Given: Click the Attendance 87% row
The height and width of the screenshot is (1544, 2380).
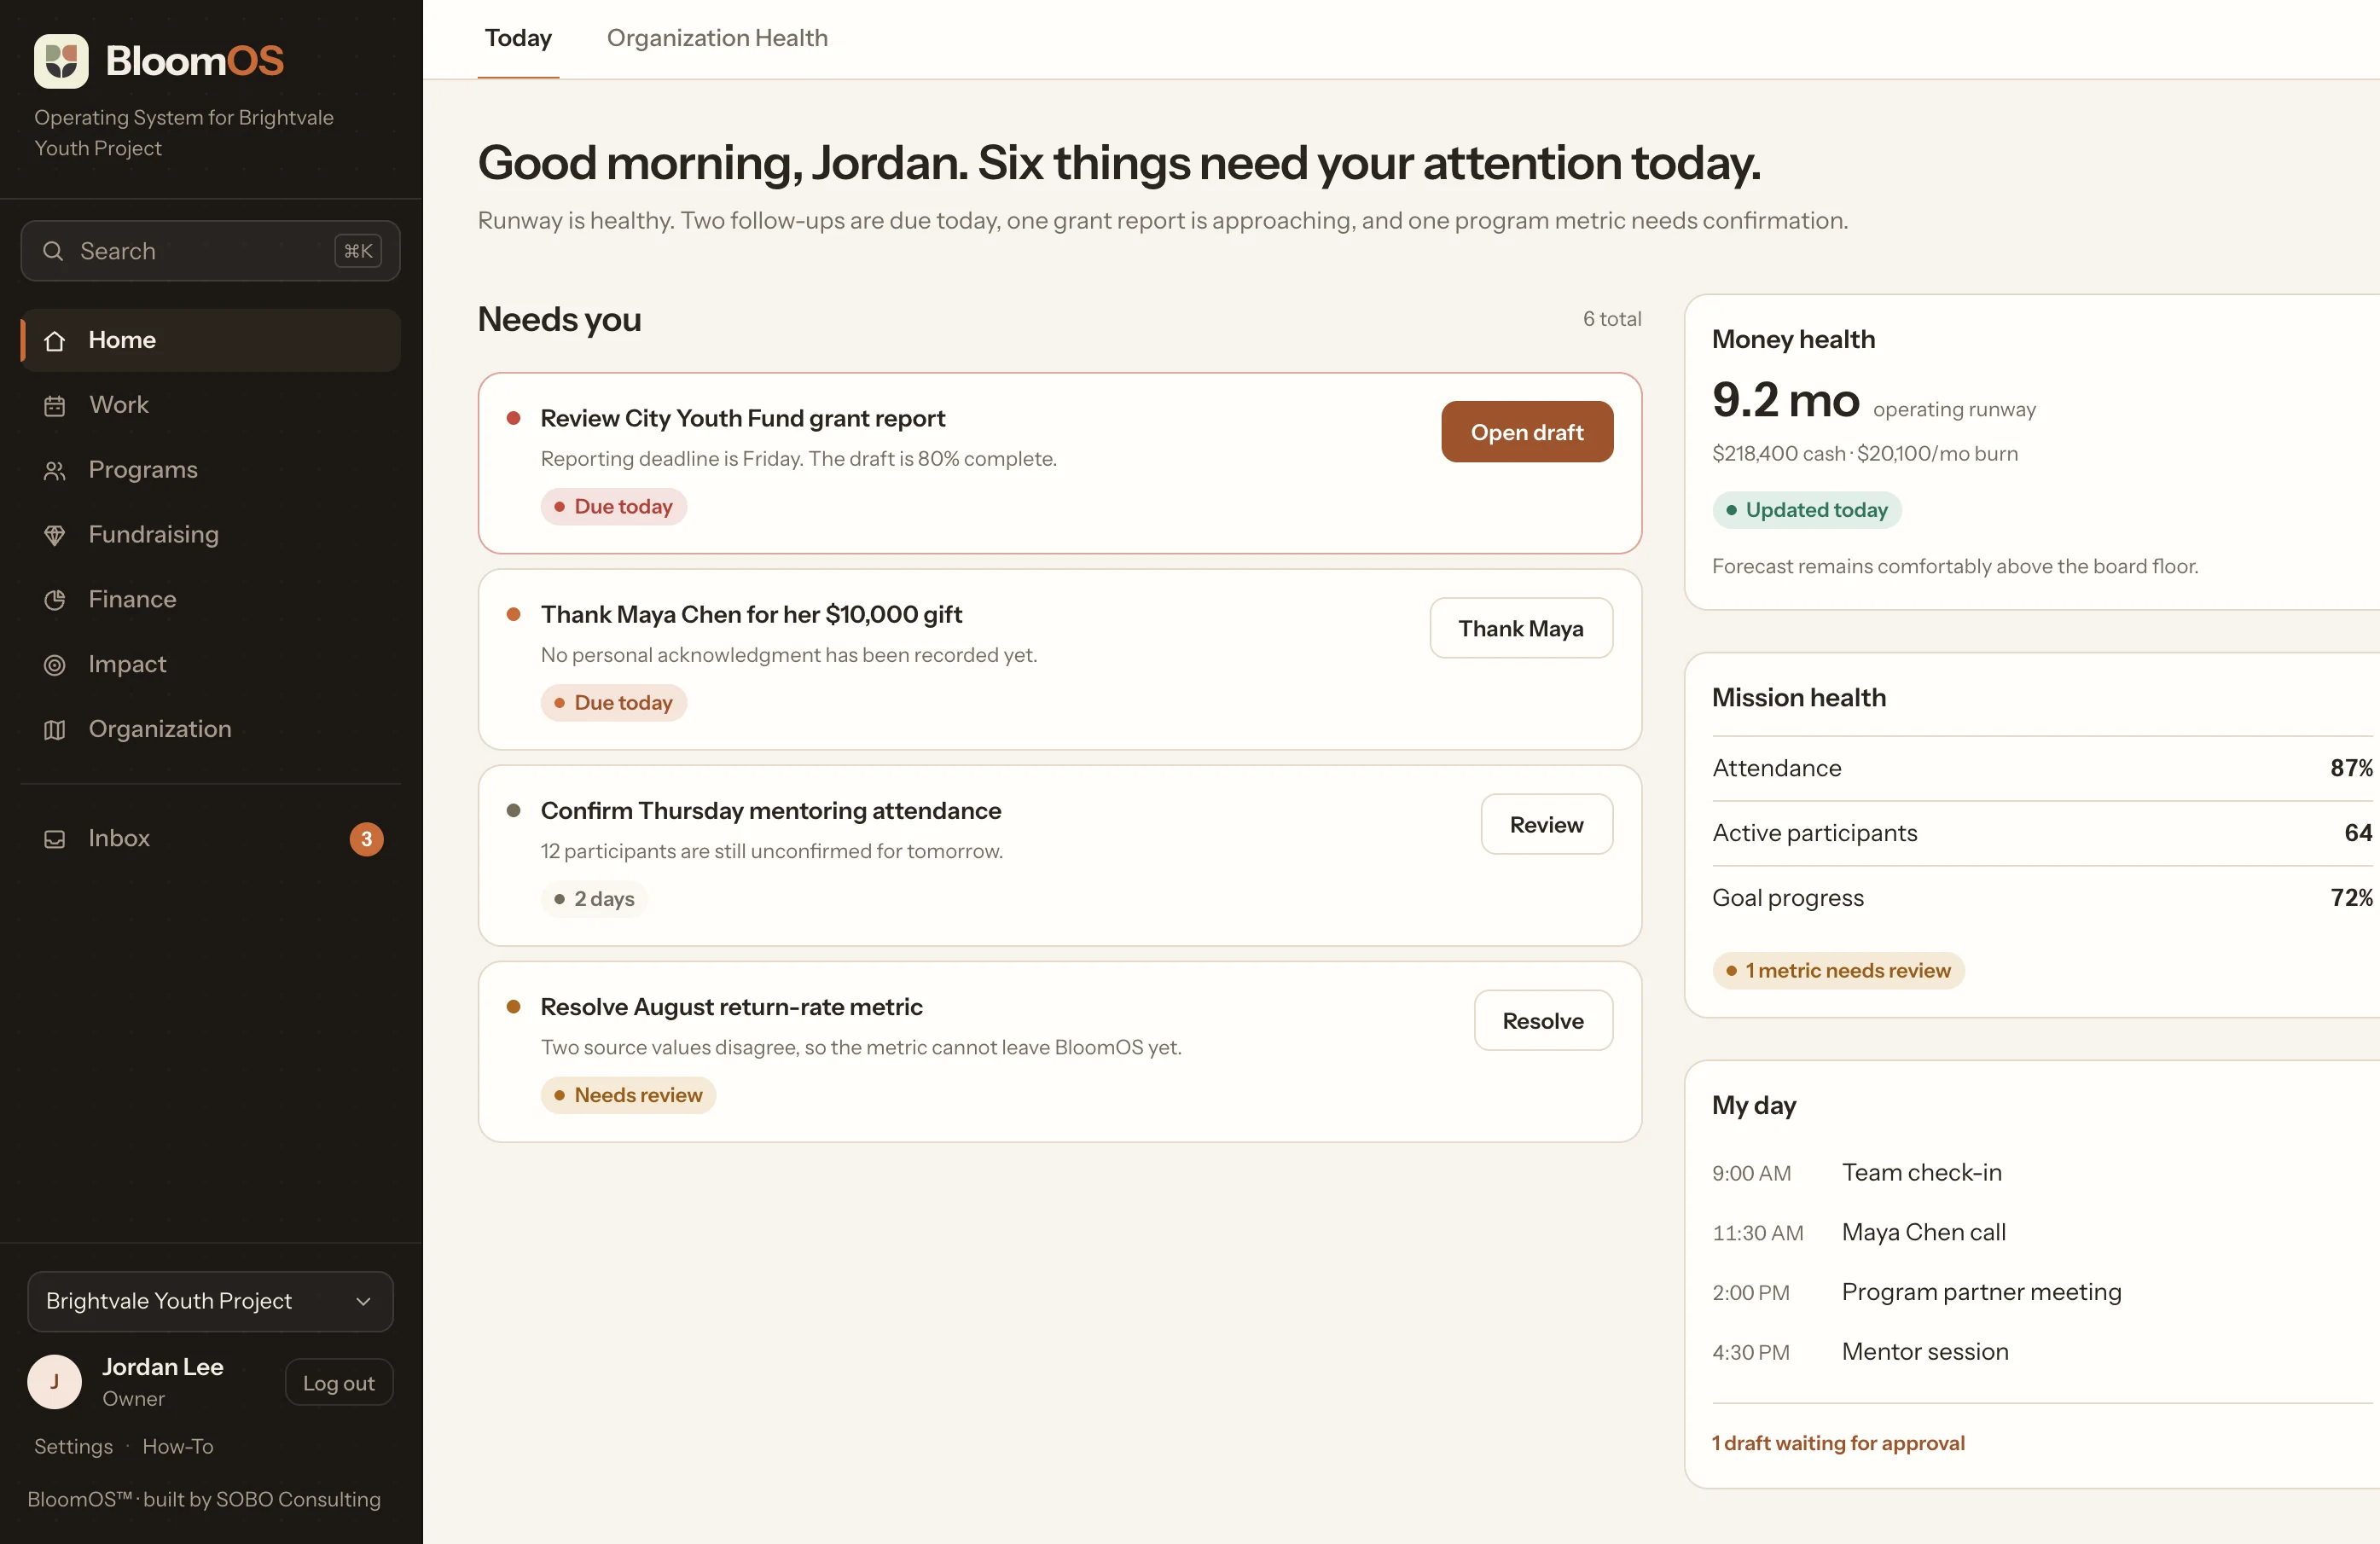Looking at the screenshot, I should click(2042, 768).
